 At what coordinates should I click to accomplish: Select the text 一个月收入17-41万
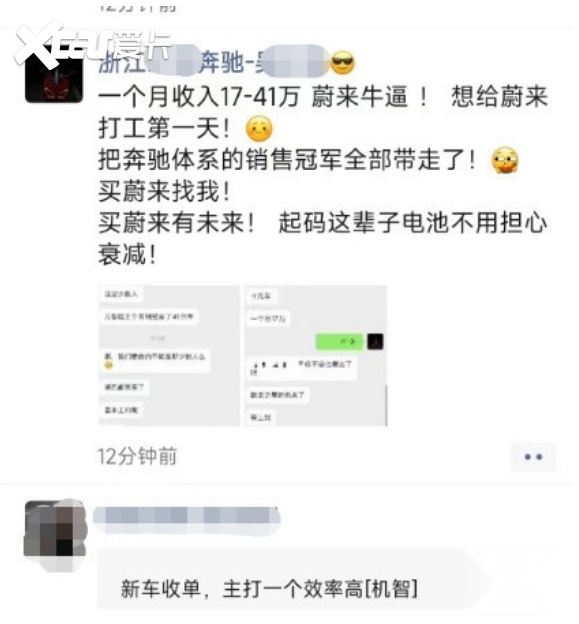[199, 97]
